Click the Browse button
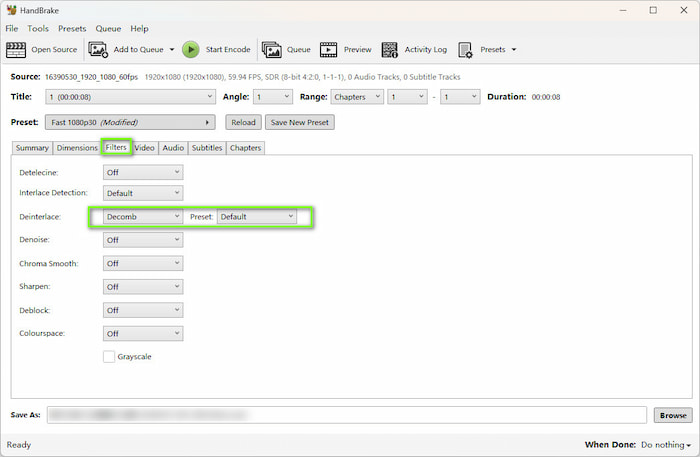Image resolution: width=700 pixels, height=457 pixels. [673, 415]
